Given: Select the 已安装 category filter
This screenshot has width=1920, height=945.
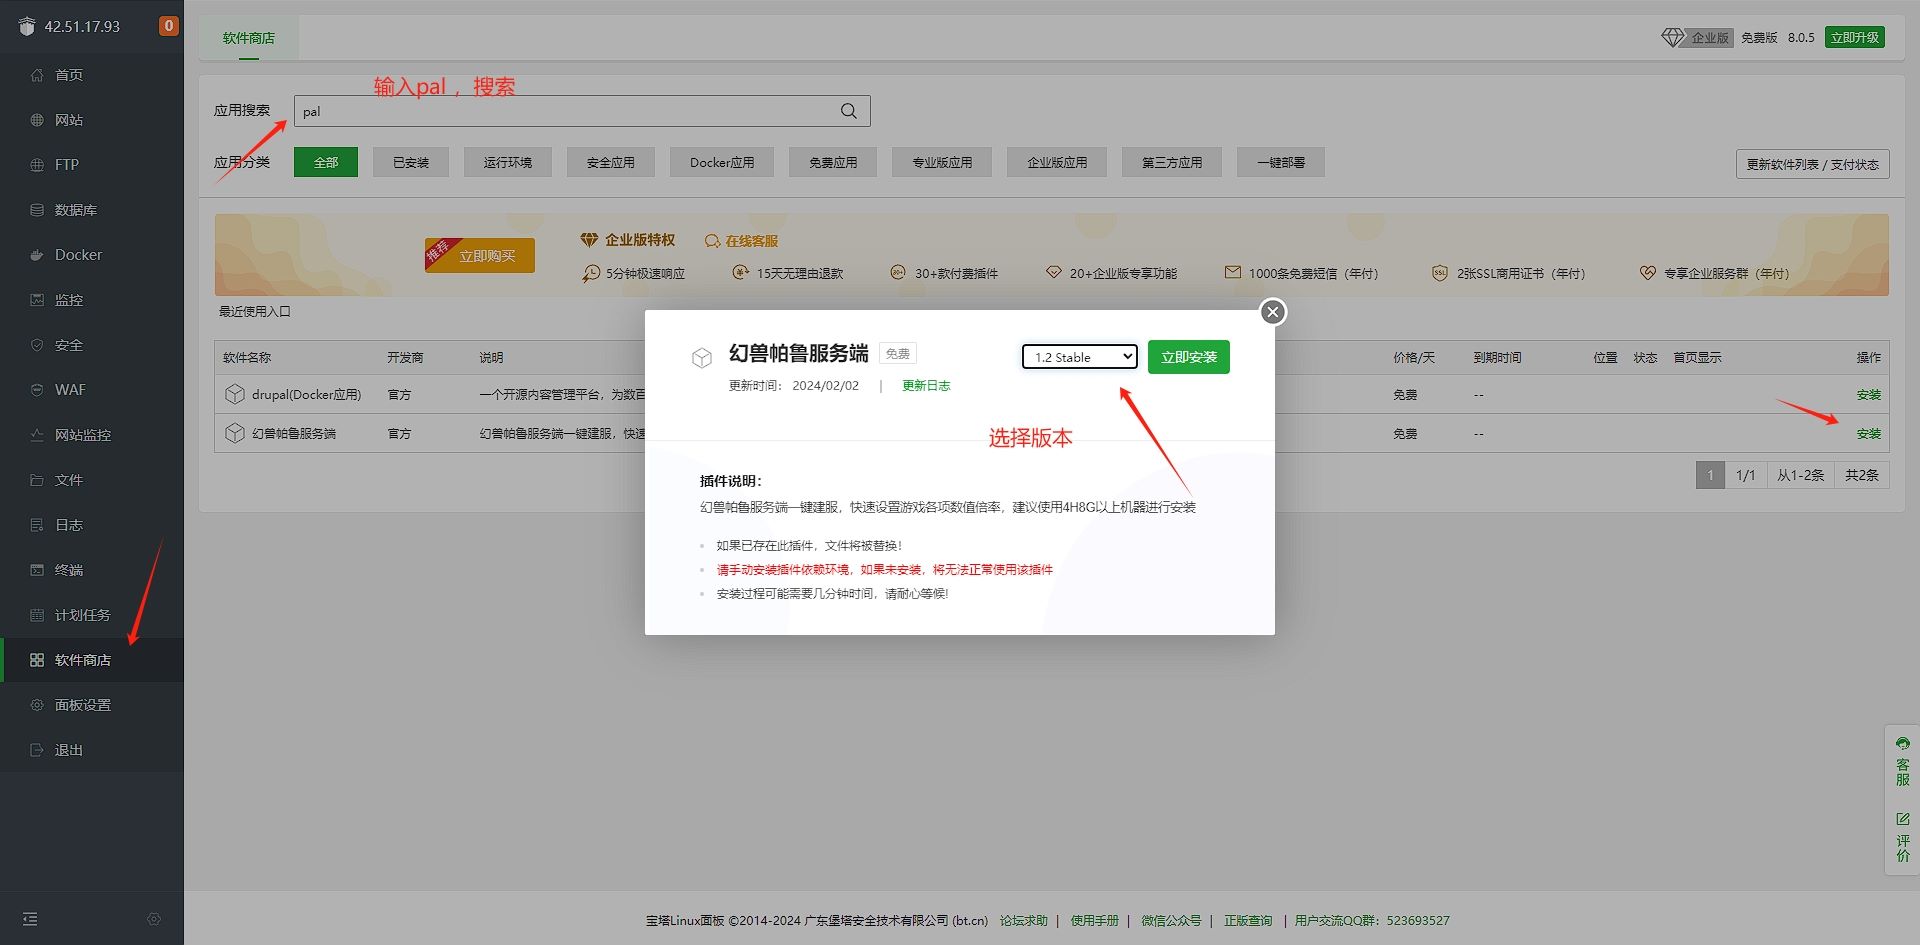Looking at the screenshot, I should (411, 162).
